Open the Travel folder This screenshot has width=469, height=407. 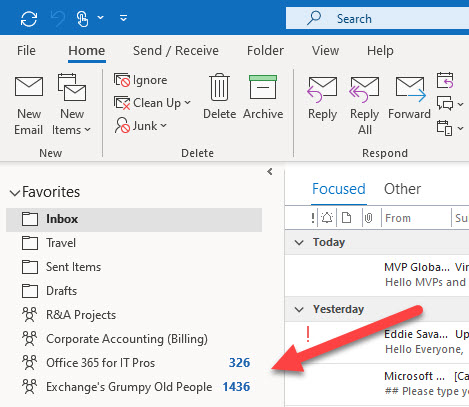(x=134, y=243)
